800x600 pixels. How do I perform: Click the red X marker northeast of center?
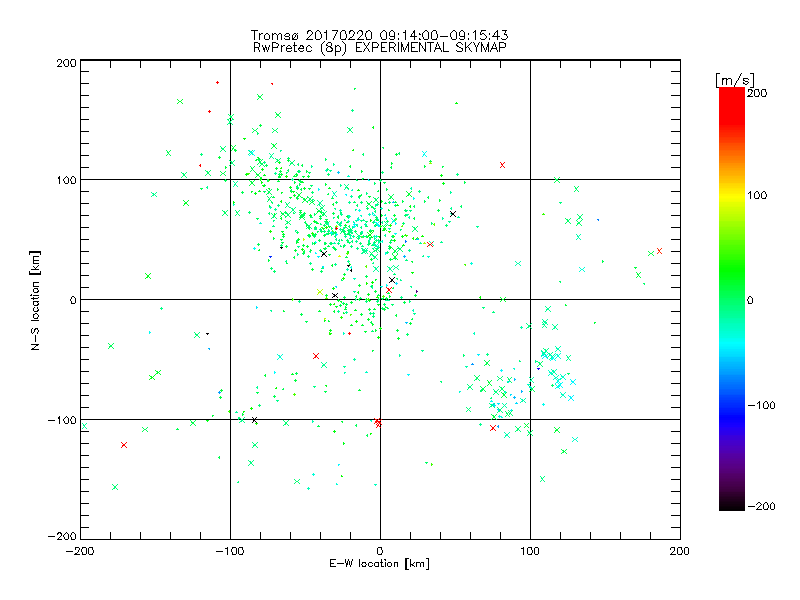point(503,165)
